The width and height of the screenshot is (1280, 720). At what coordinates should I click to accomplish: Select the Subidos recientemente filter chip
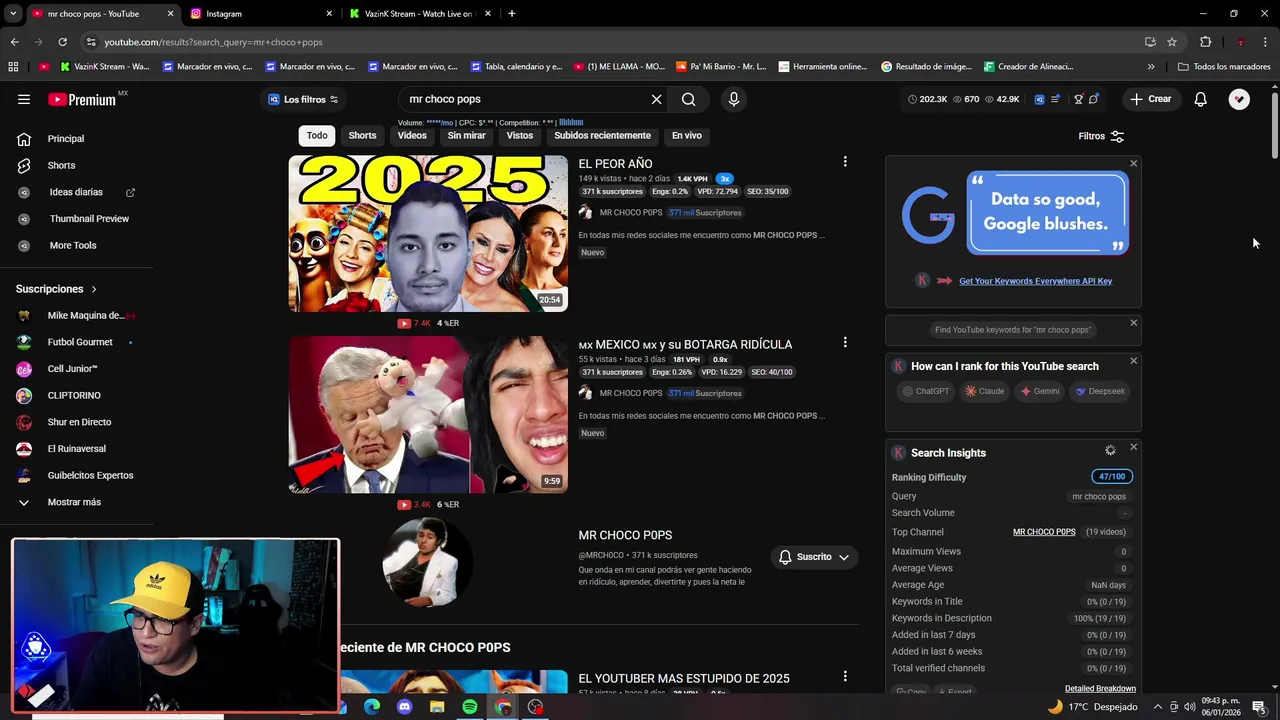pyautogui.click(x=602, y=136)
